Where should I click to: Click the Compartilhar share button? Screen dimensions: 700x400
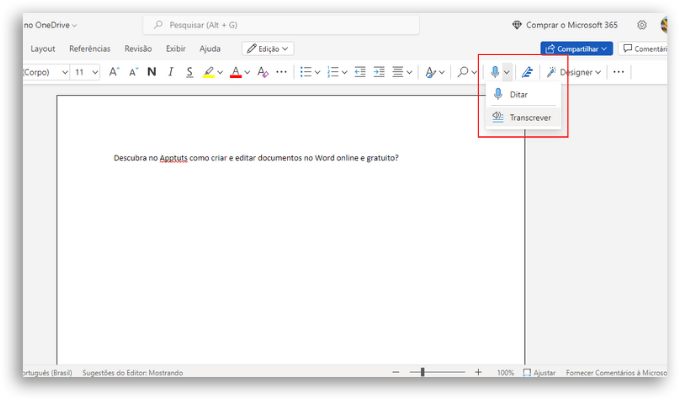click(576, 49)
